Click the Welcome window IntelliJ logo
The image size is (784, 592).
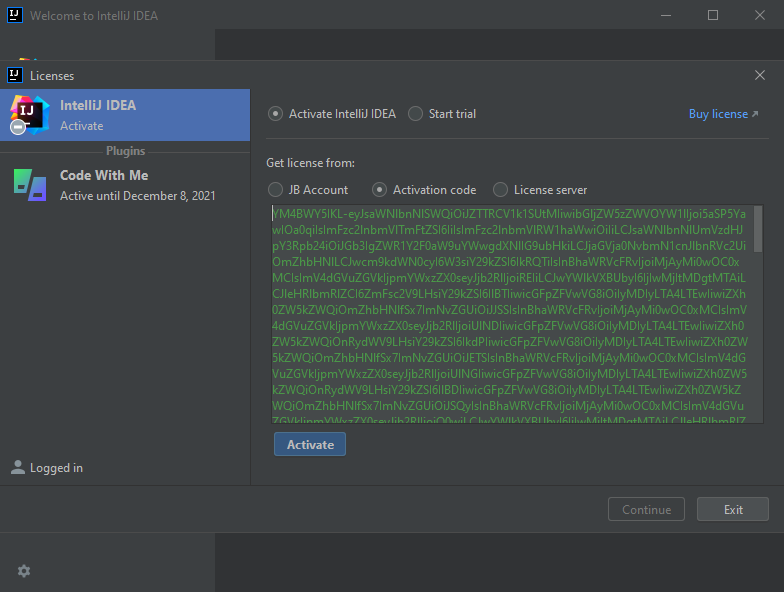pos(15,16)
